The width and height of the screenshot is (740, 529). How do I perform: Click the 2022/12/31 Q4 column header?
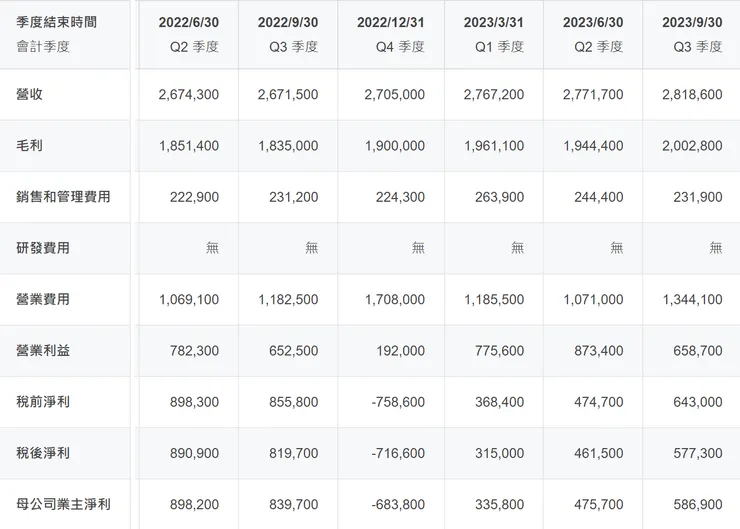(391, 34)
